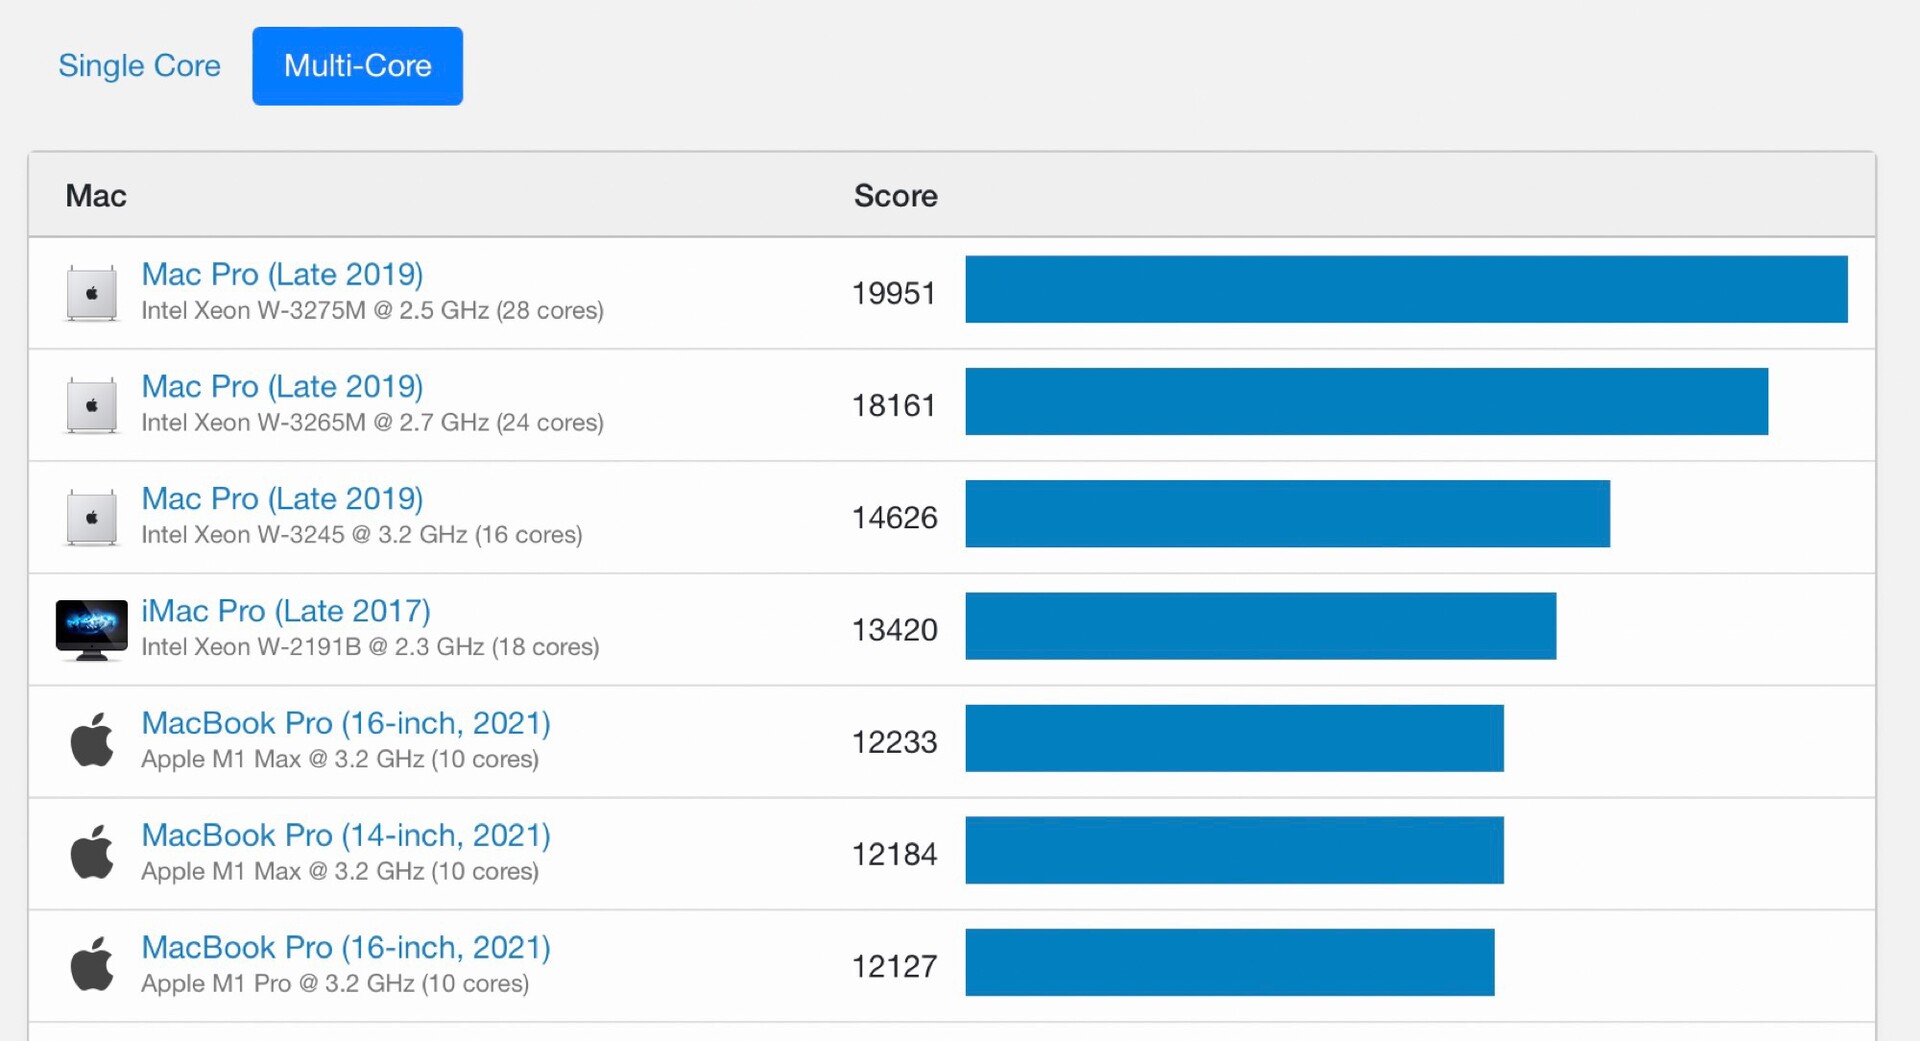This screenshot has height=1041, width=1920.
Task: Open the iMac Pro (Late 2017) link
Action: point(286,610)
